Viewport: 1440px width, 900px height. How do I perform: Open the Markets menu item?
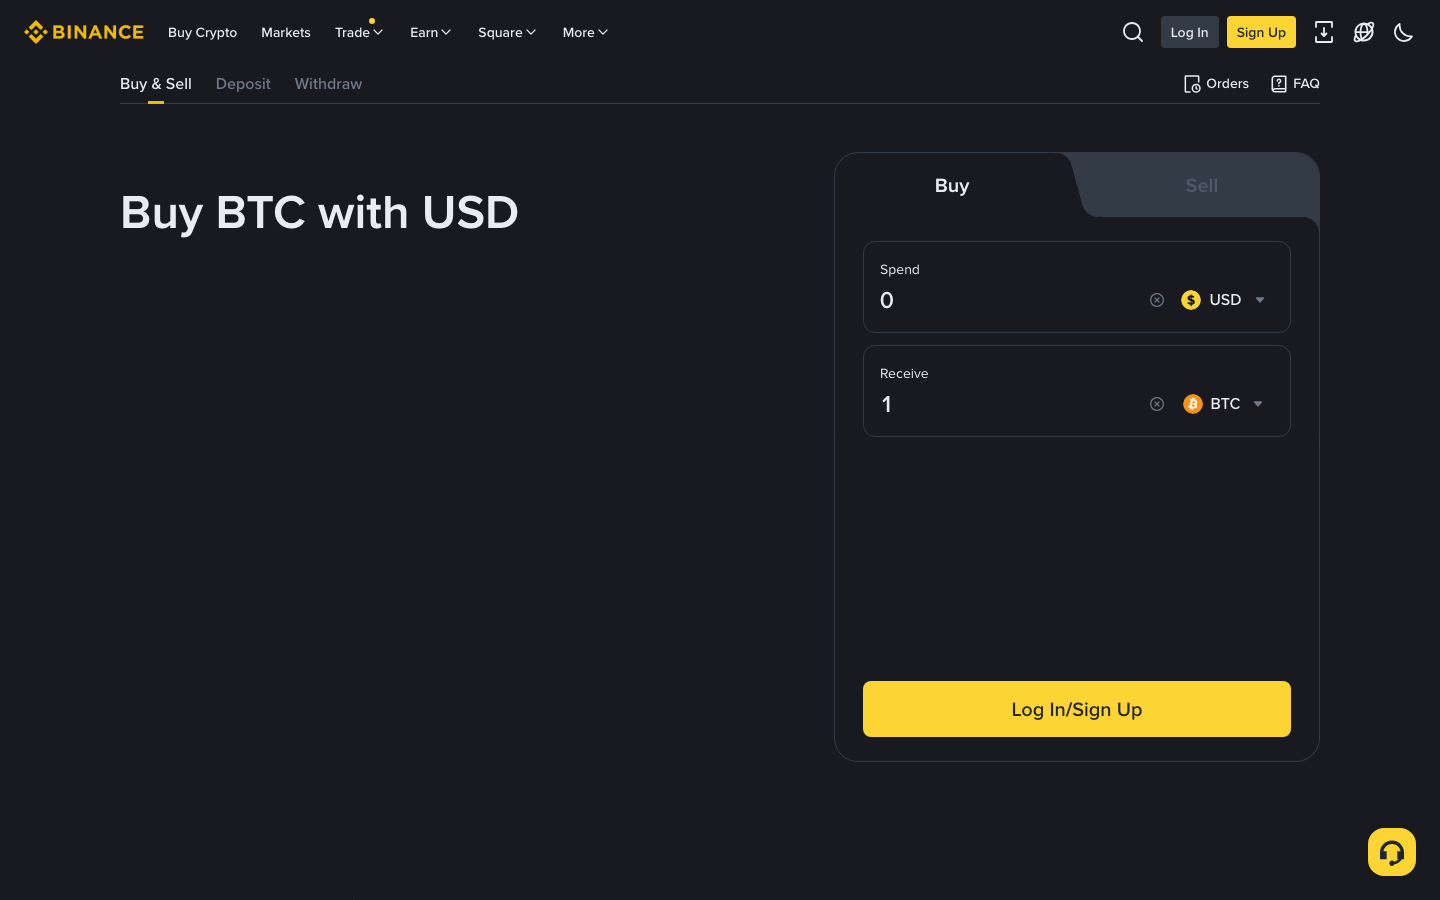285,32
